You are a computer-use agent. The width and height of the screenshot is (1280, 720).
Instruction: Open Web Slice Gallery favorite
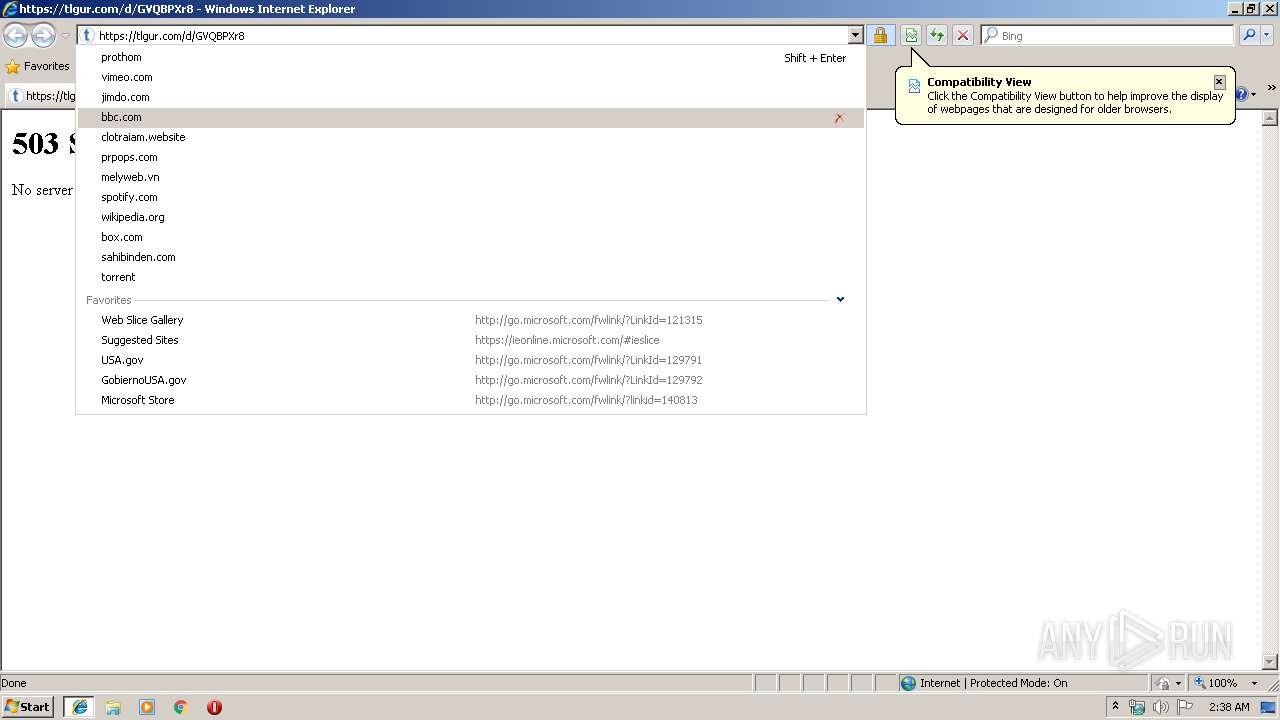pos(471,320)
